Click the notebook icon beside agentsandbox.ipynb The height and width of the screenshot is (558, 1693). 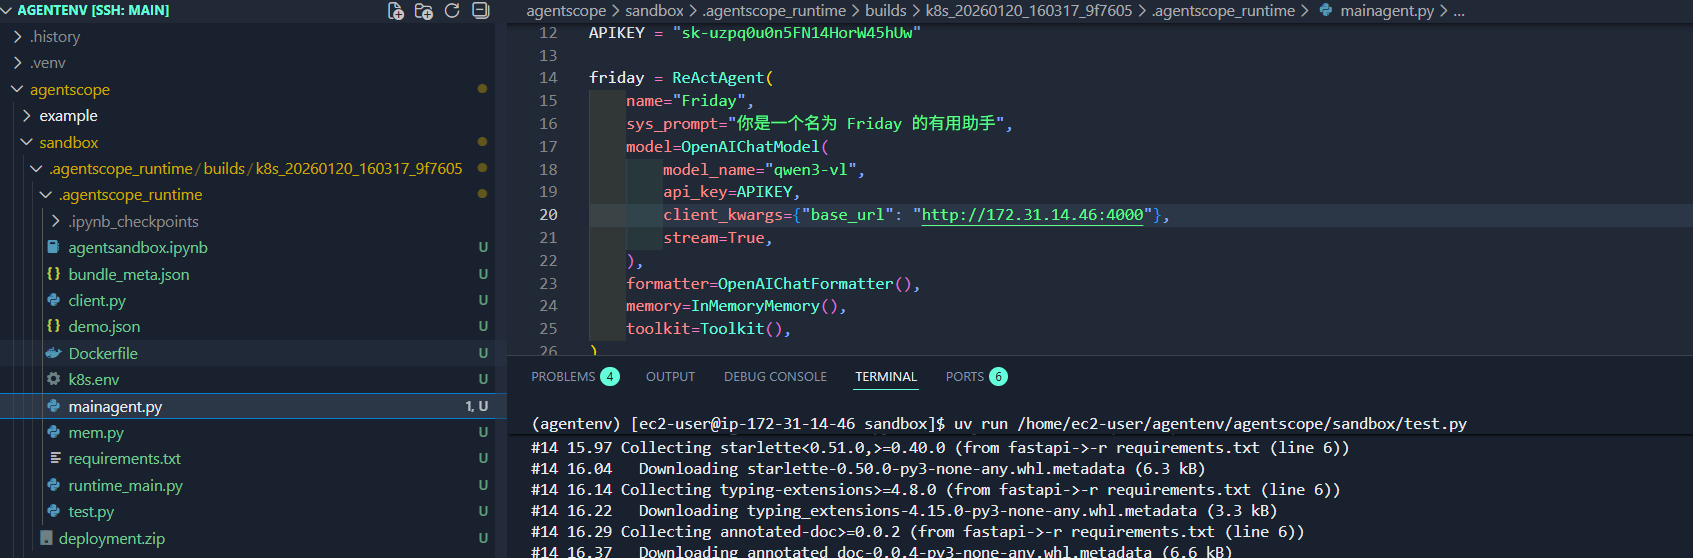click(x=54, y=247)
